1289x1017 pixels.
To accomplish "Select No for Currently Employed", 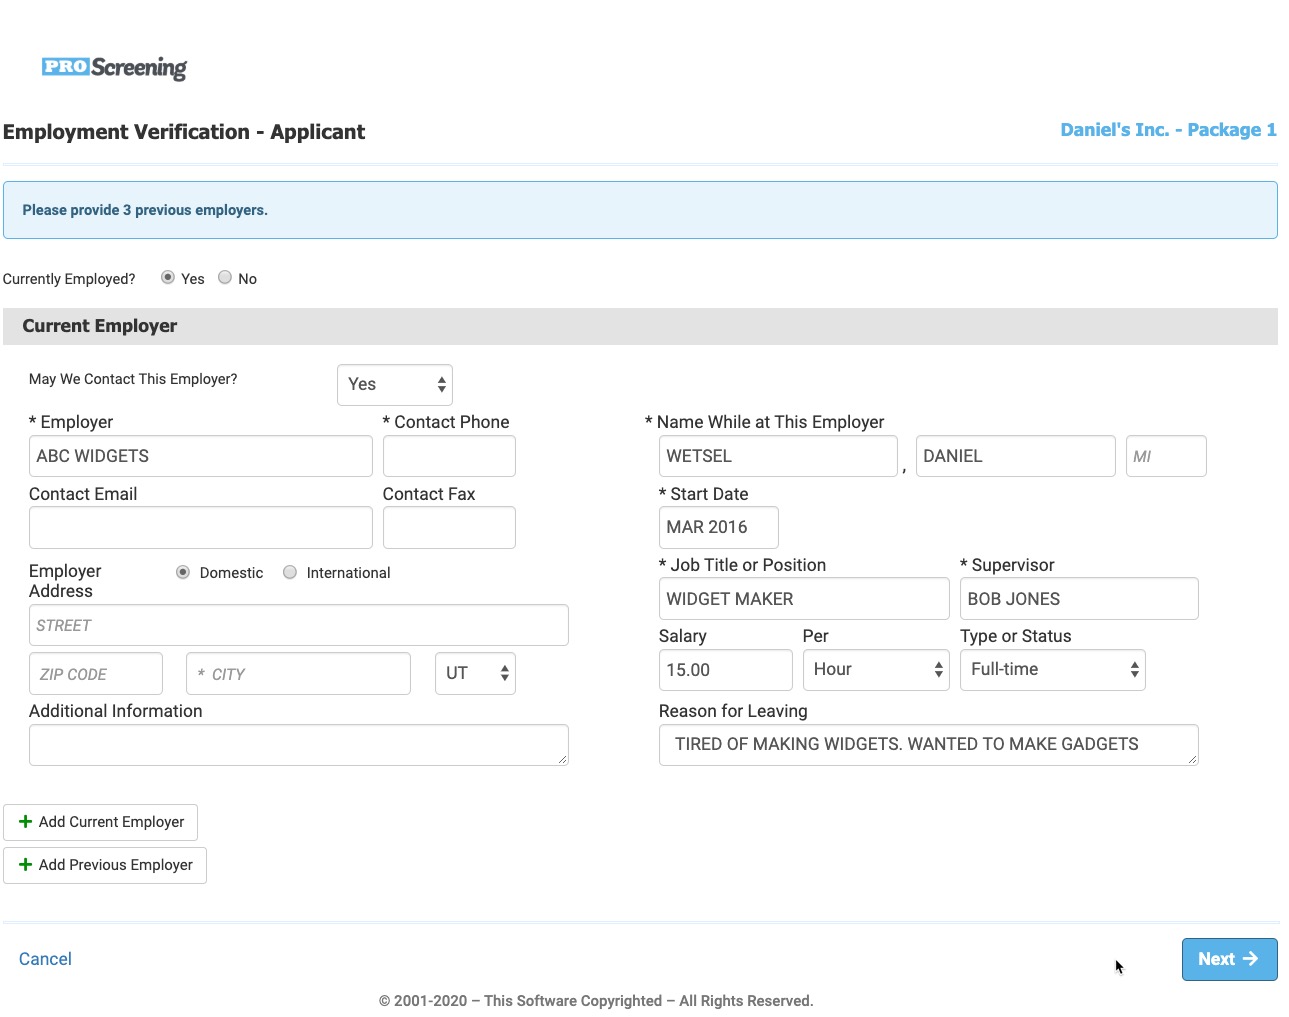I will 225,278.
